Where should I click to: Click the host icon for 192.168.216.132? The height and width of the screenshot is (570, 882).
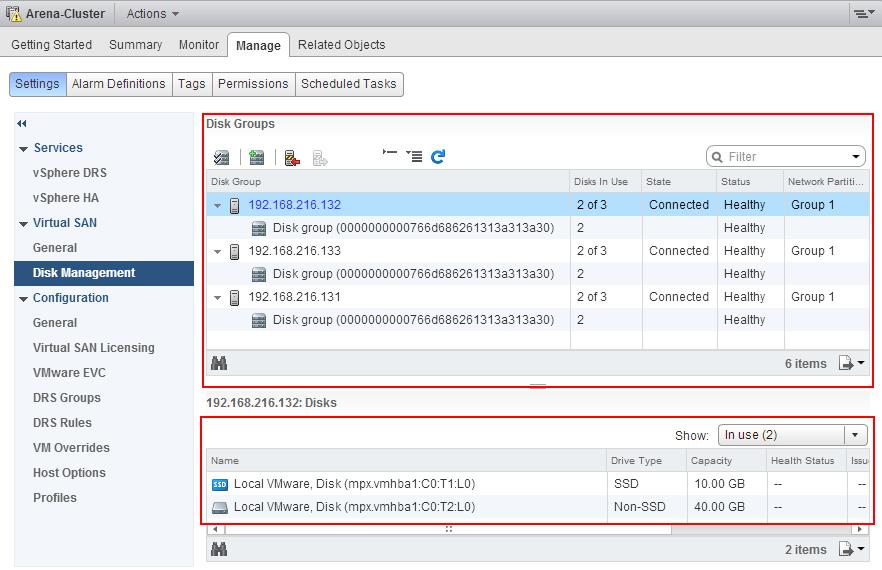(235, 205)
